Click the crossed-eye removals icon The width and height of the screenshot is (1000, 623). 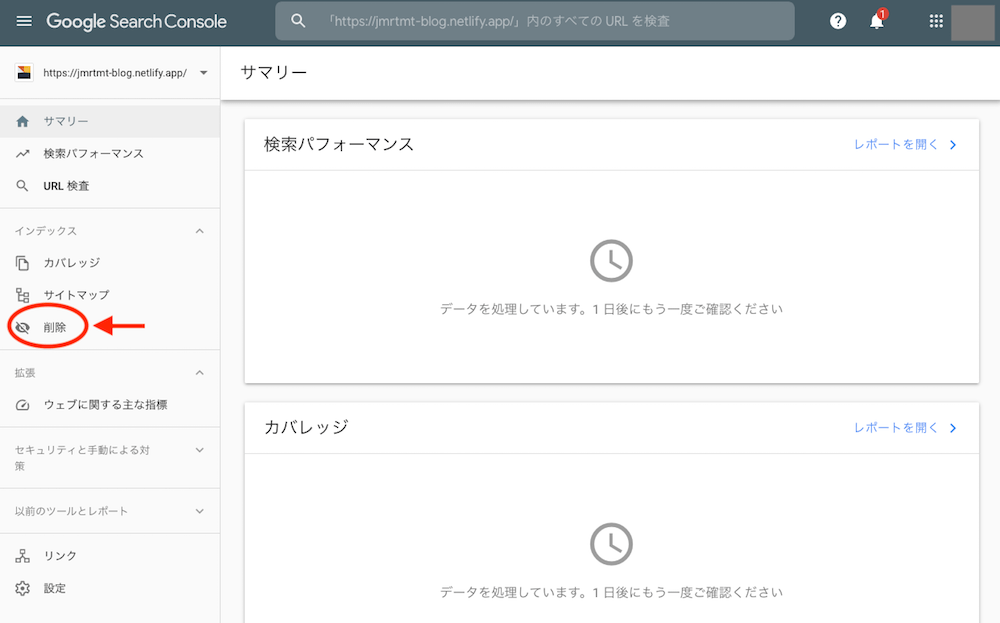pos(22,327)
